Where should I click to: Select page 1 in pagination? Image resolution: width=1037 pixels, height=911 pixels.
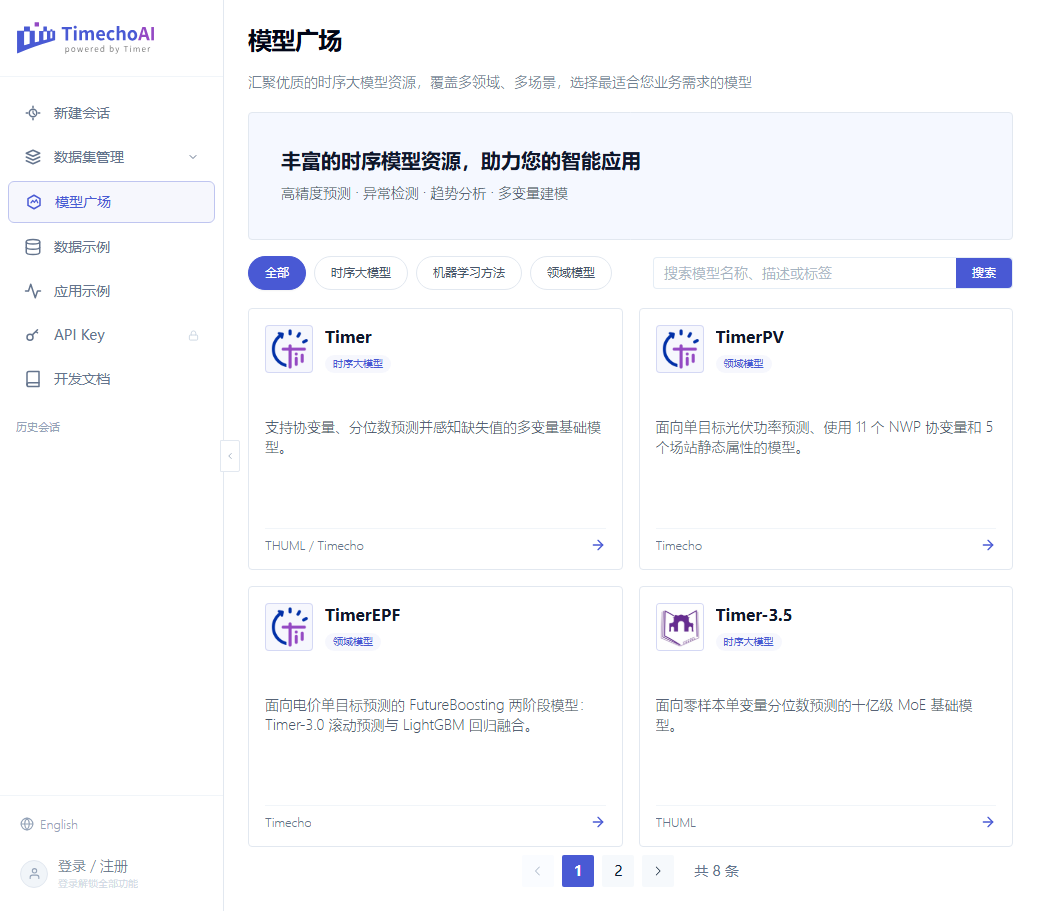coord(578,871)
